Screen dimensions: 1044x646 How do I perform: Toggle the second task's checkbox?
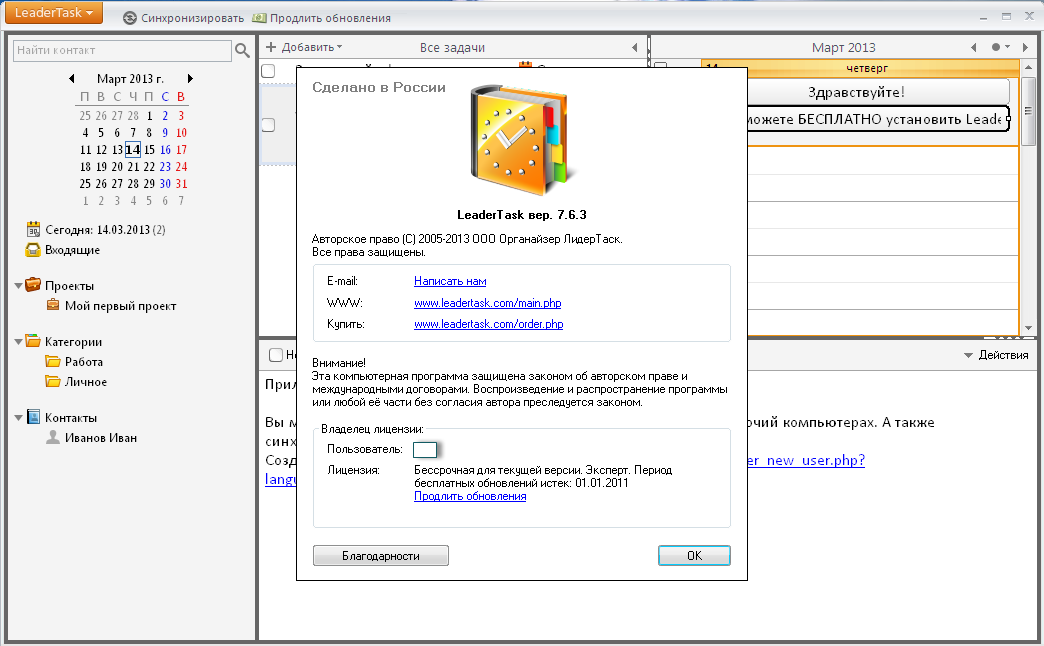[268, 125]
